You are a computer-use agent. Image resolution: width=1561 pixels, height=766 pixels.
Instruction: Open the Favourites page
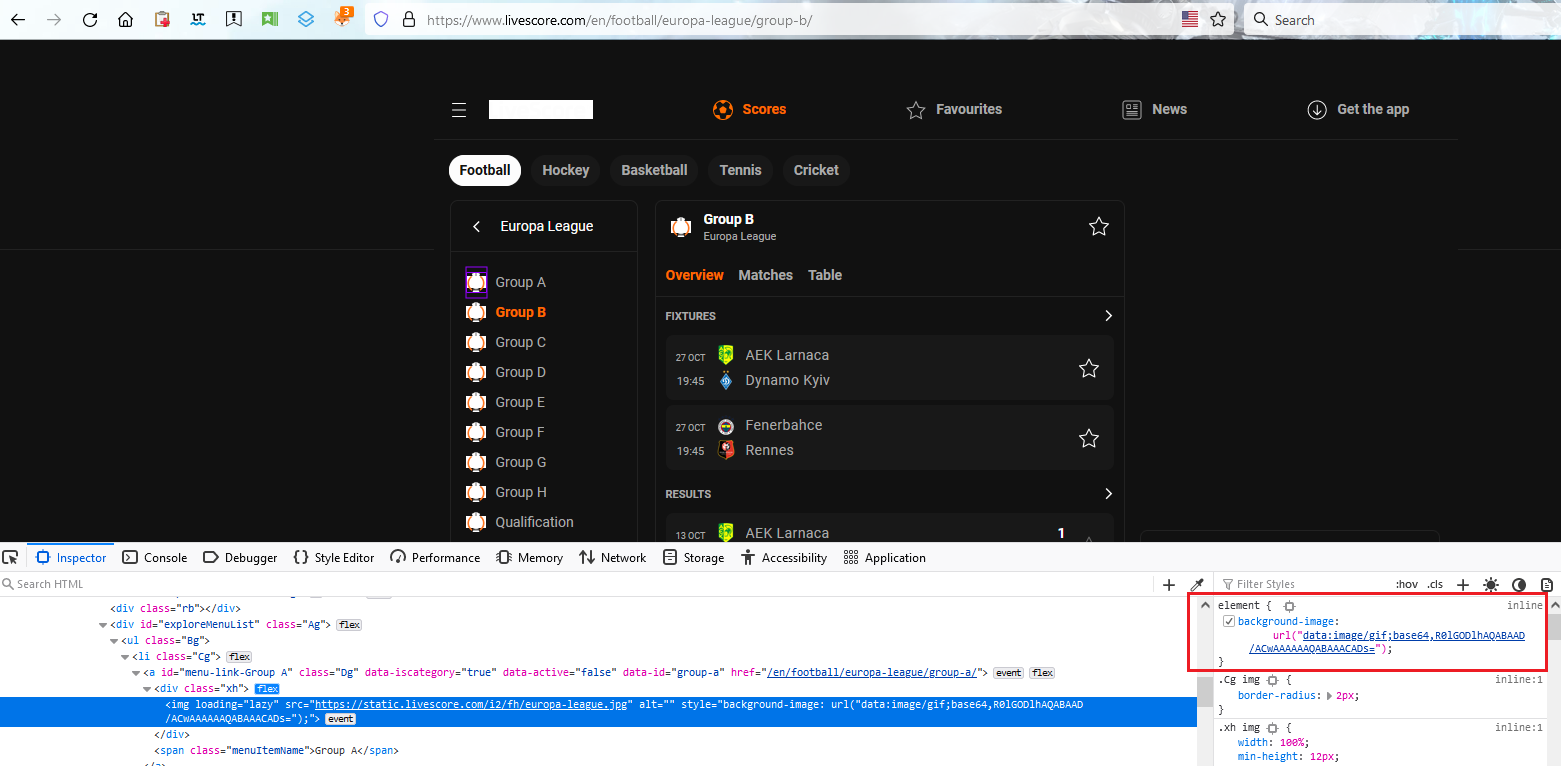tap(953, 110)
